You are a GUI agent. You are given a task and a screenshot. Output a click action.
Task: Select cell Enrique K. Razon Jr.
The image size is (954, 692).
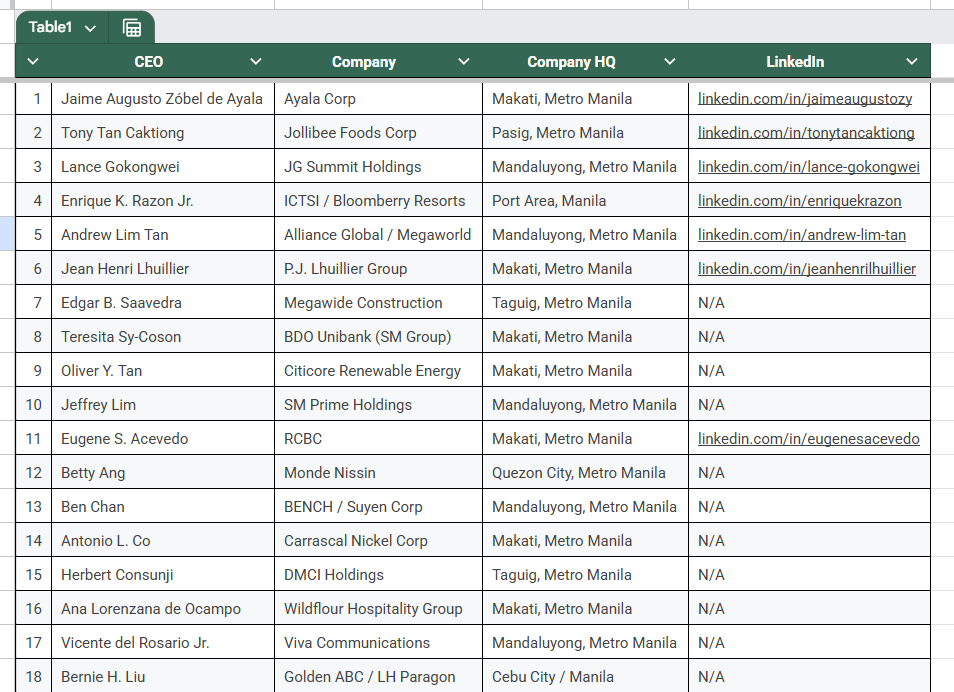click(x=163, y=201)
